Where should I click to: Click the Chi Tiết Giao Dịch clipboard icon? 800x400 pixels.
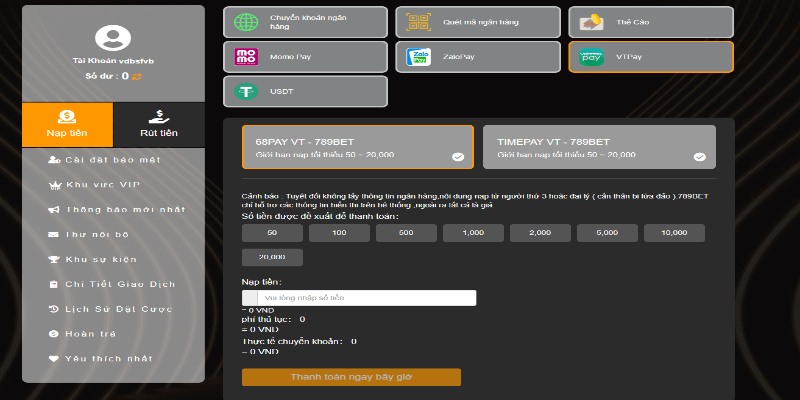tap(54, 285)
